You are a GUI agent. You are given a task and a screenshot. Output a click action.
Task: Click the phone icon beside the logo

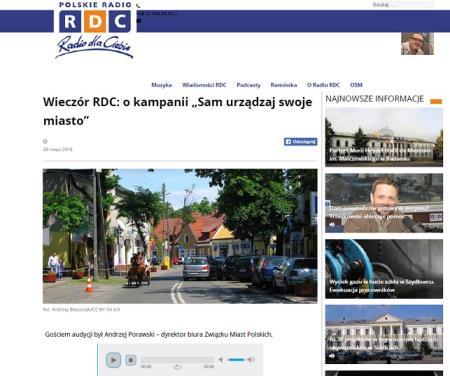[x=138, y=5]
